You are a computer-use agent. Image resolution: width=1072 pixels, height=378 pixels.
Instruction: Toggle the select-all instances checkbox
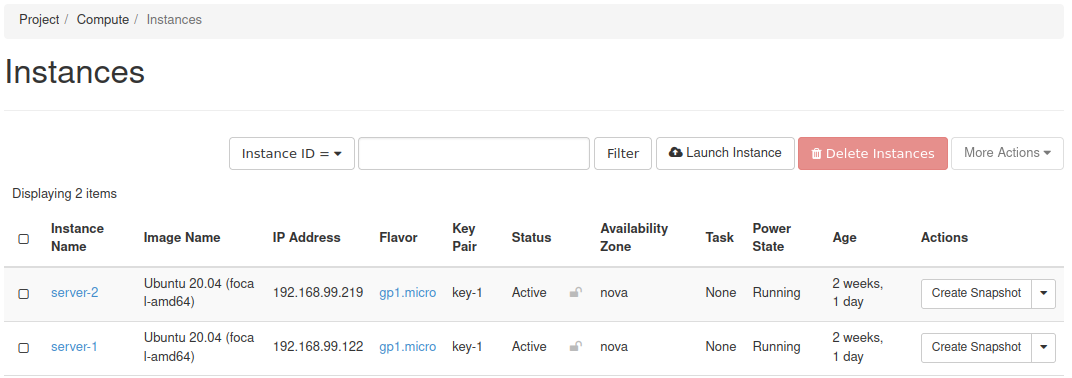(24, 239)
